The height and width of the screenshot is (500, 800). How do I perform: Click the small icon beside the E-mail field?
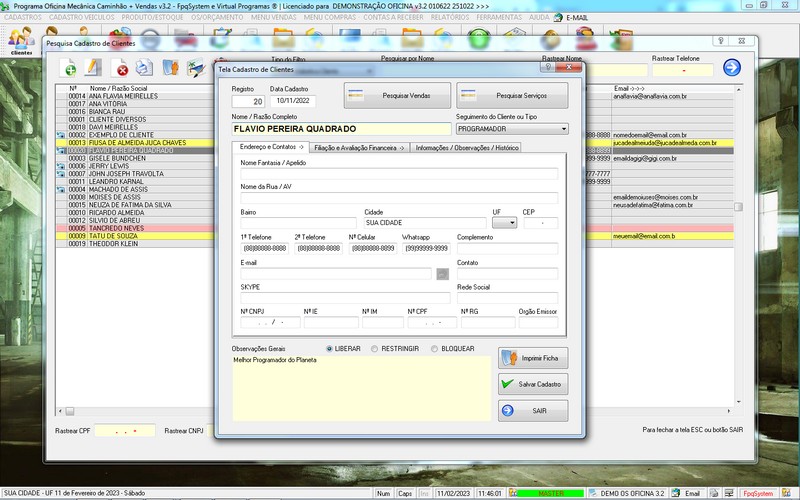[x=442, y=274]
